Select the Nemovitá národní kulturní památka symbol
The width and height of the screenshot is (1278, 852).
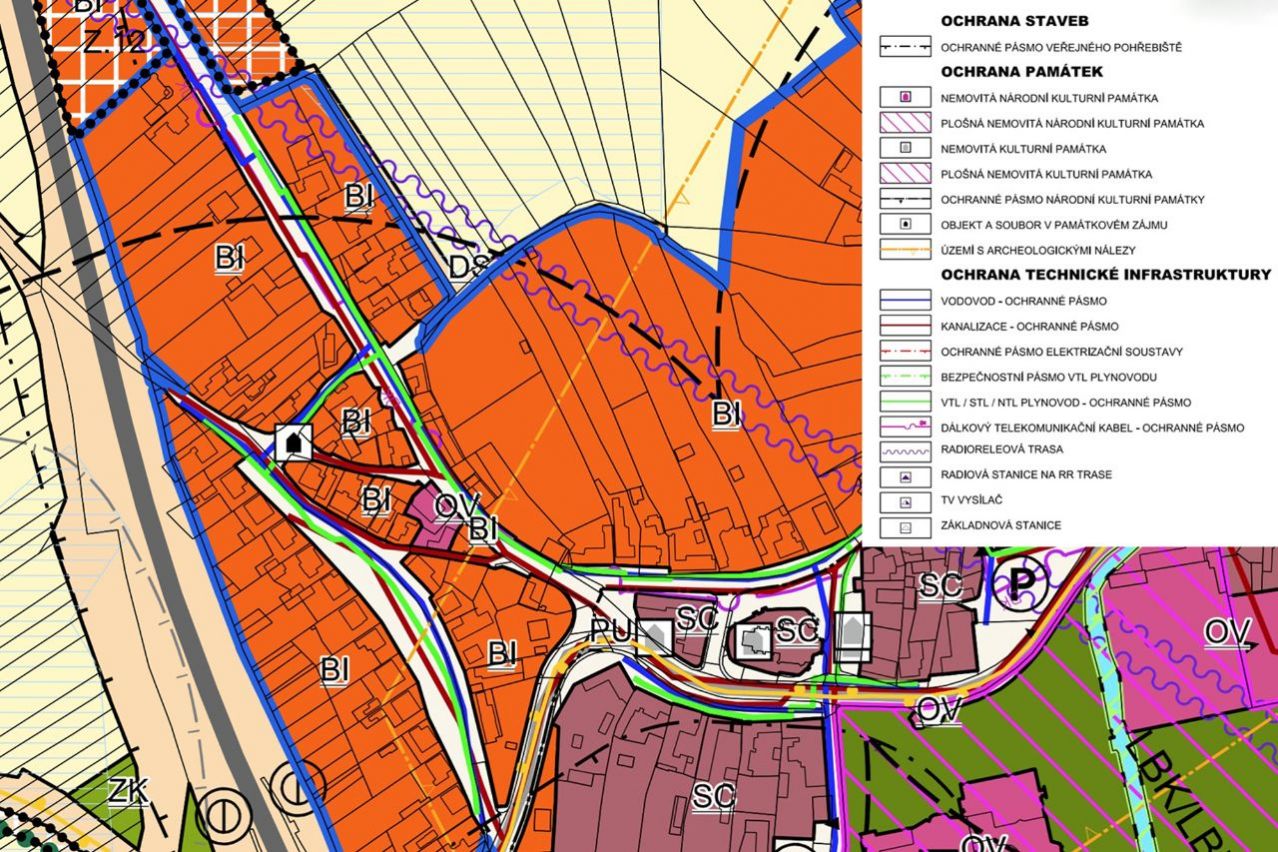click(905, 98)
